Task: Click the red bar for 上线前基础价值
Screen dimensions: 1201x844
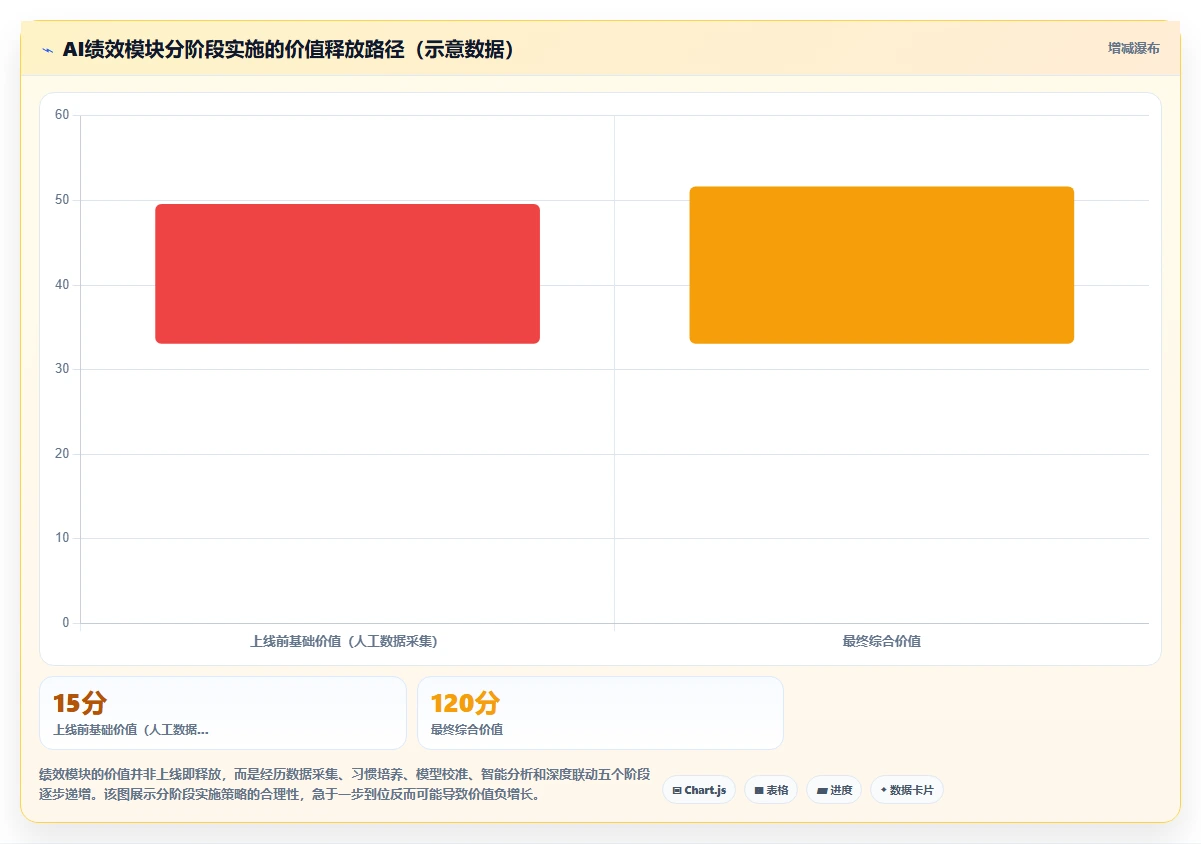Action: coord(347,274)
